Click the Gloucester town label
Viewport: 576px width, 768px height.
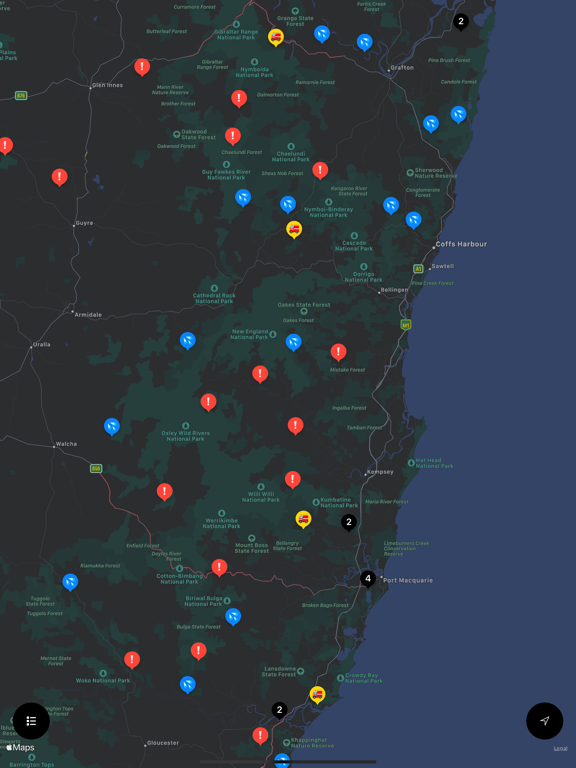pyautogui.click(x=163, y=743)
